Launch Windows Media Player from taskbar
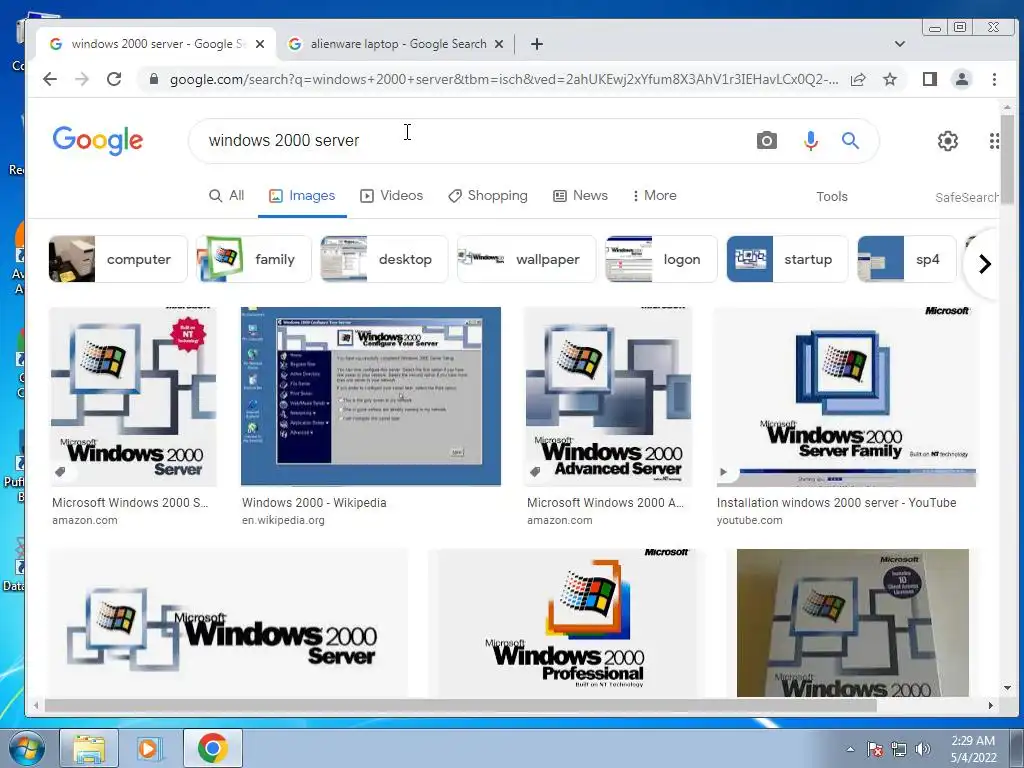1024x768 pixels. 150,748
